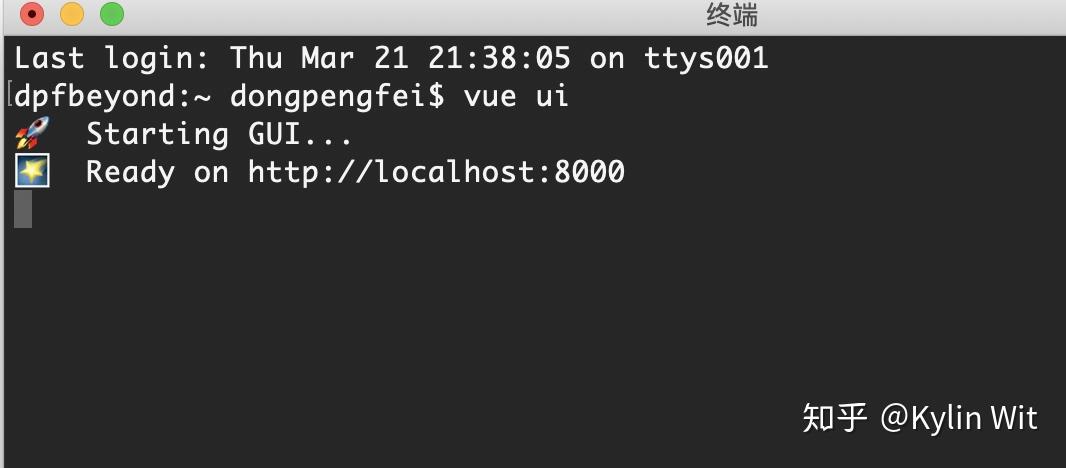Screen dimensions: 1066x468
Task: Click the ttys001 terminal name
Action: point(706,58)
